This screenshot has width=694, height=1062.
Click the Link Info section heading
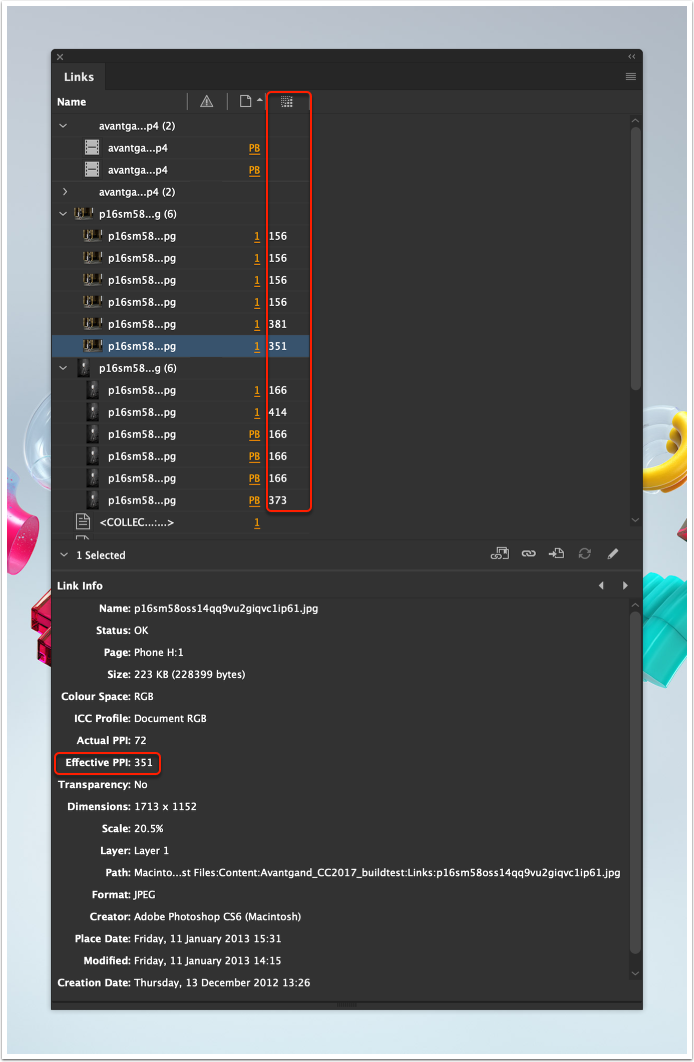tap(80, 586)
